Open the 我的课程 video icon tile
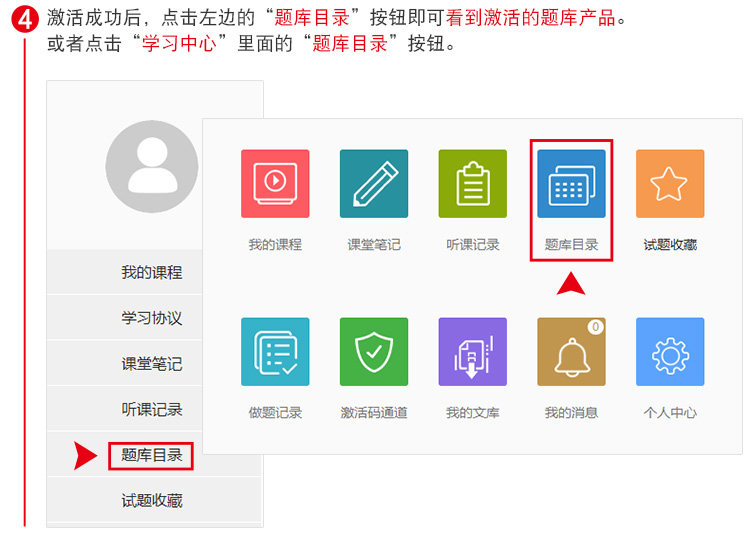This screenshot has height=548, width=750. pyautogui.click(x=275, y=184)
